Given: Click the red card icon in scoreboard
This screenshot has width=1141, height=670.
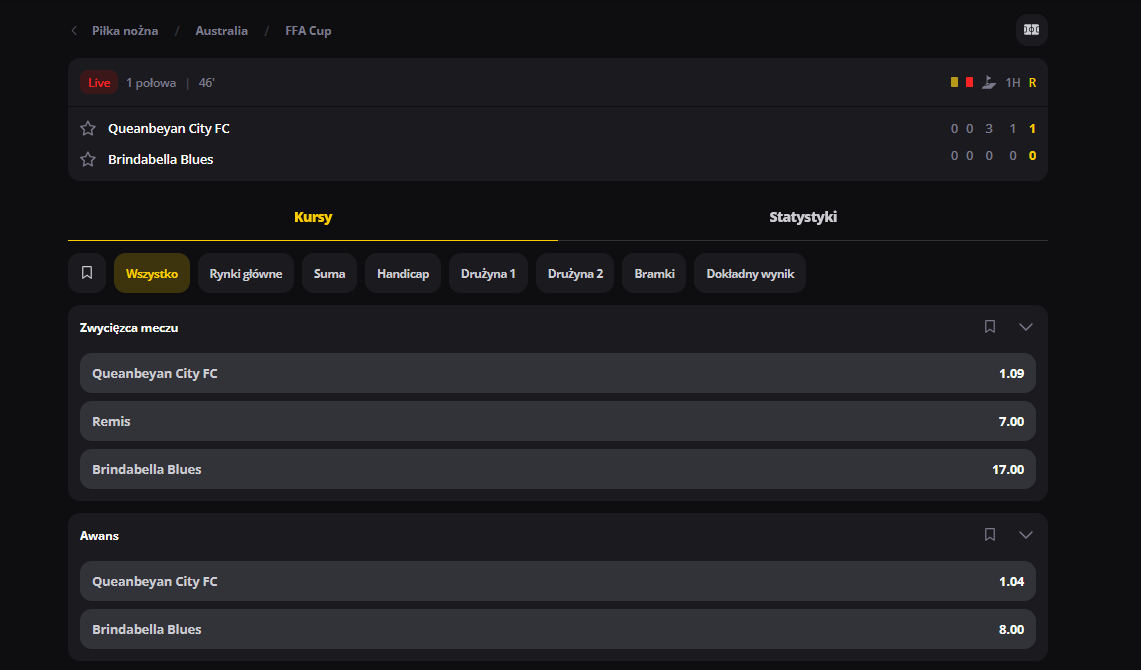Looking at the screenshot, I should 969,83.
